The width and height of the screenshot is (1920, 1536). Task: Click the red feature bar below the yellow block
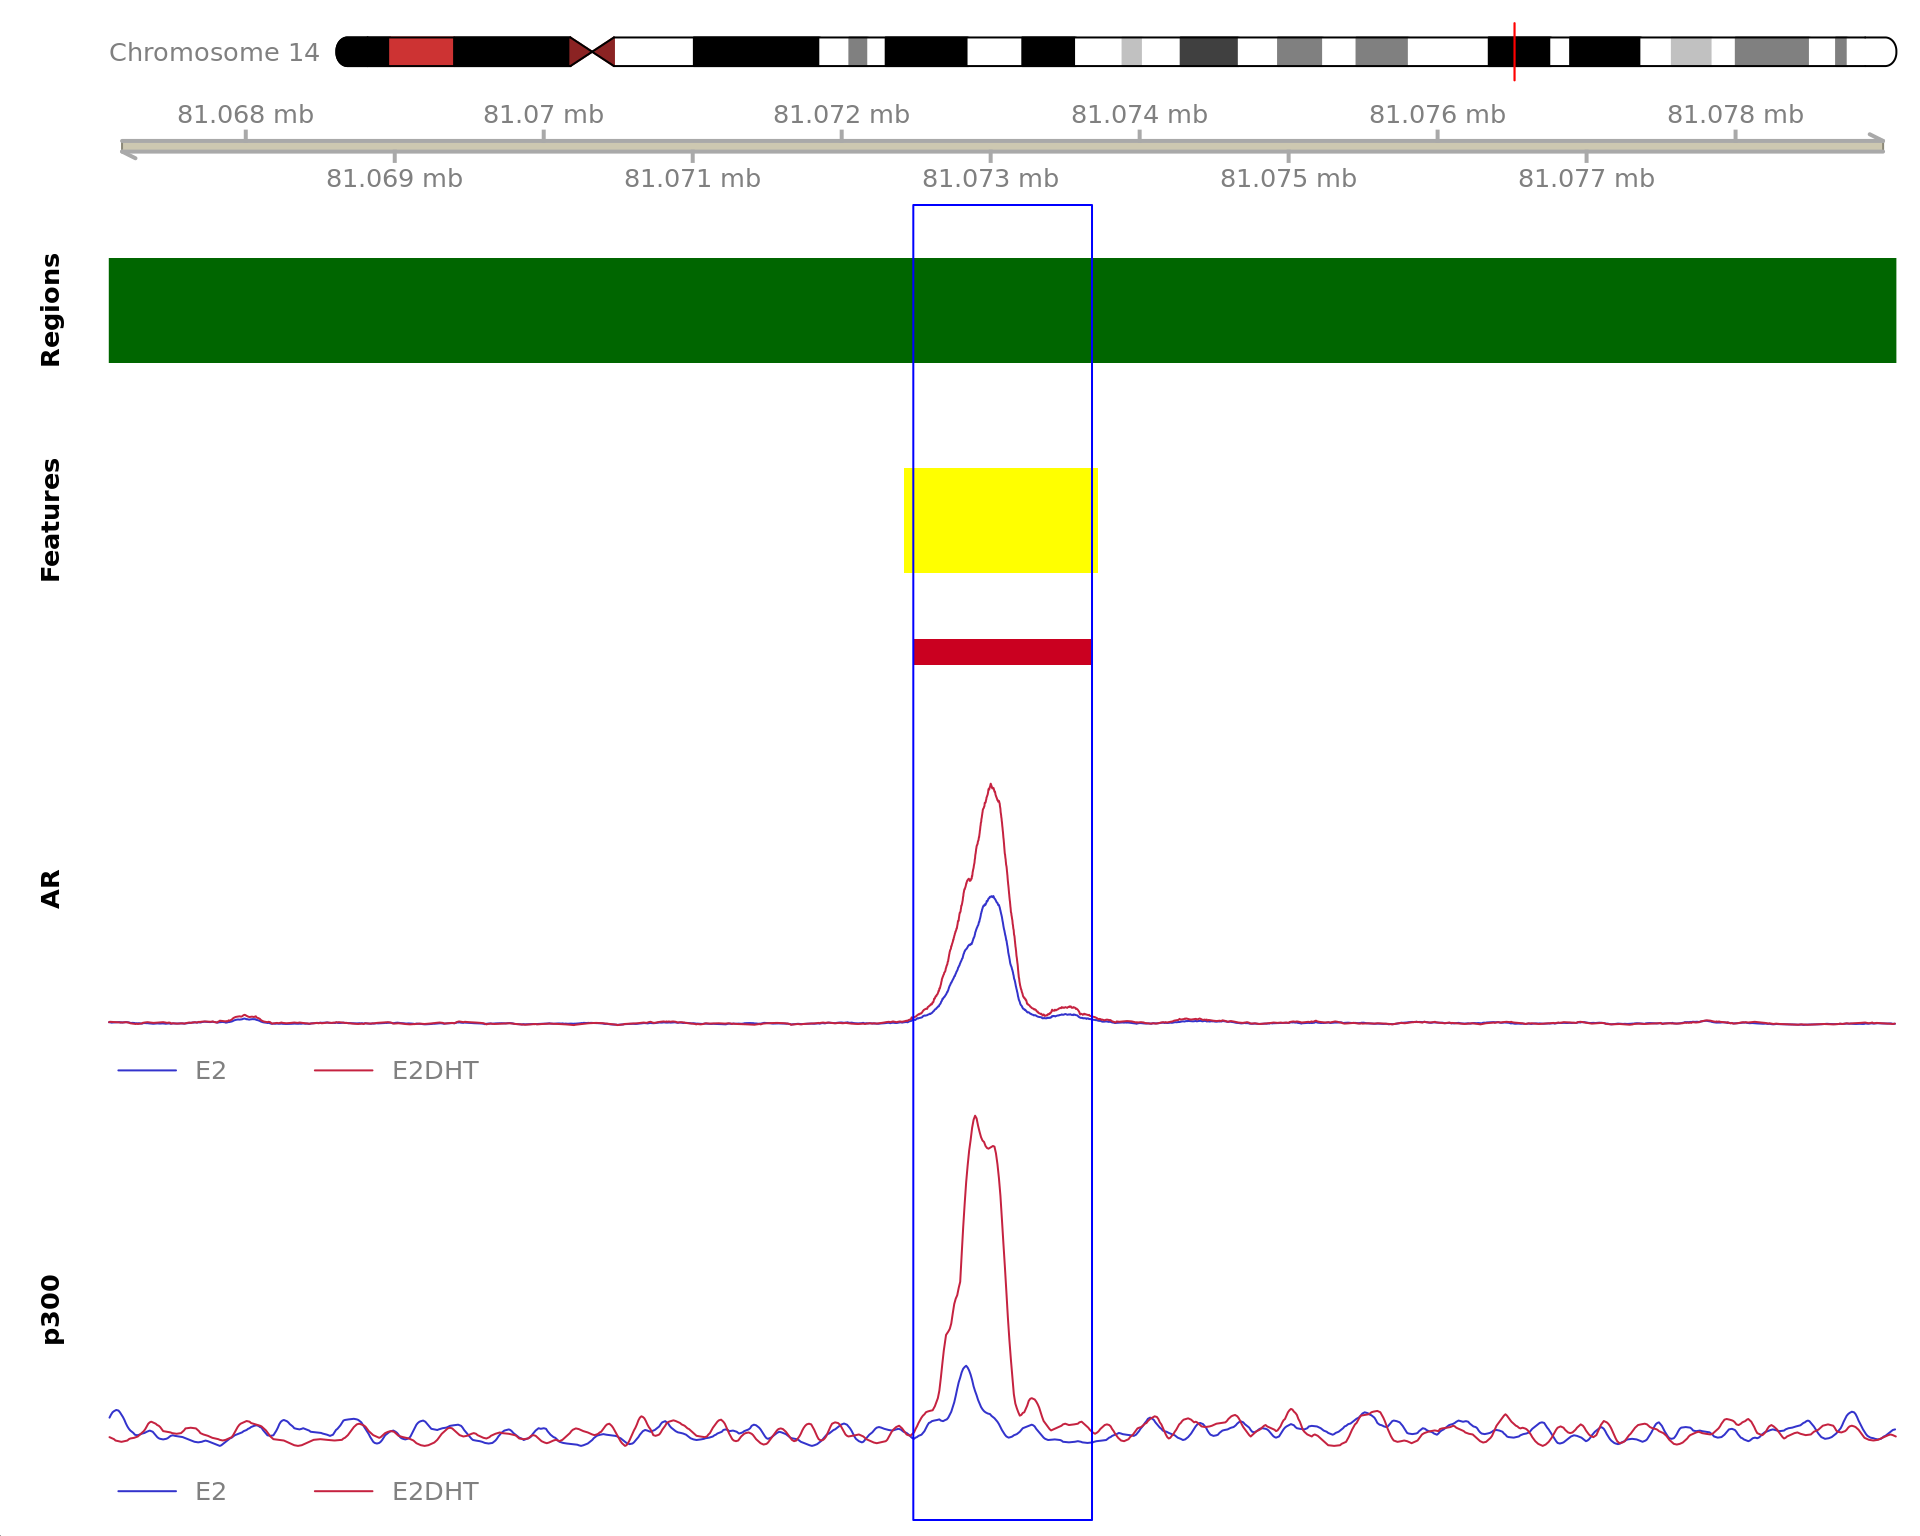point(1002,652)
